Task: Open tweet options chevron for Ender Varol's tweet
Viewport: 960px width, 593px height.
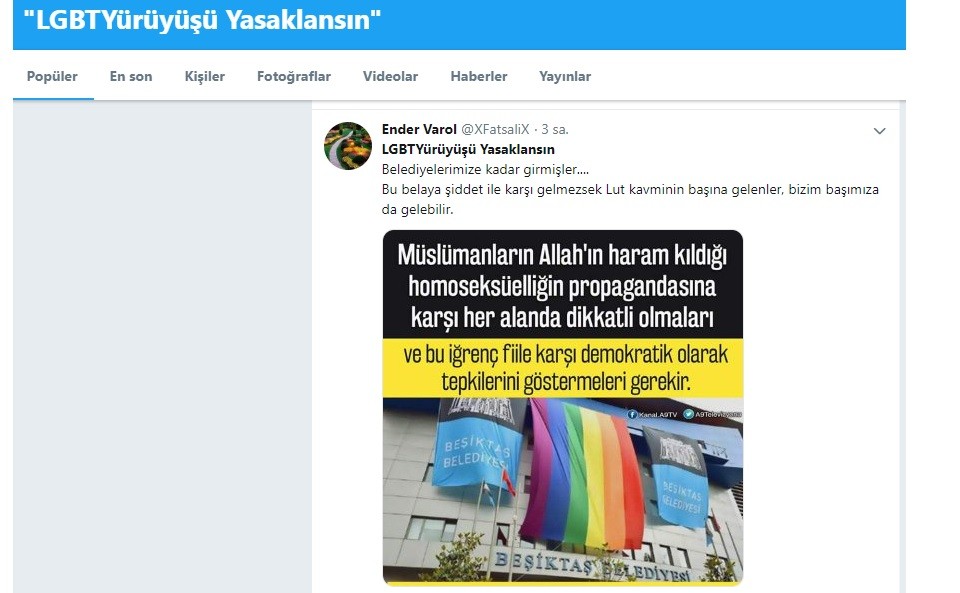Action: (x=879, y=131)
